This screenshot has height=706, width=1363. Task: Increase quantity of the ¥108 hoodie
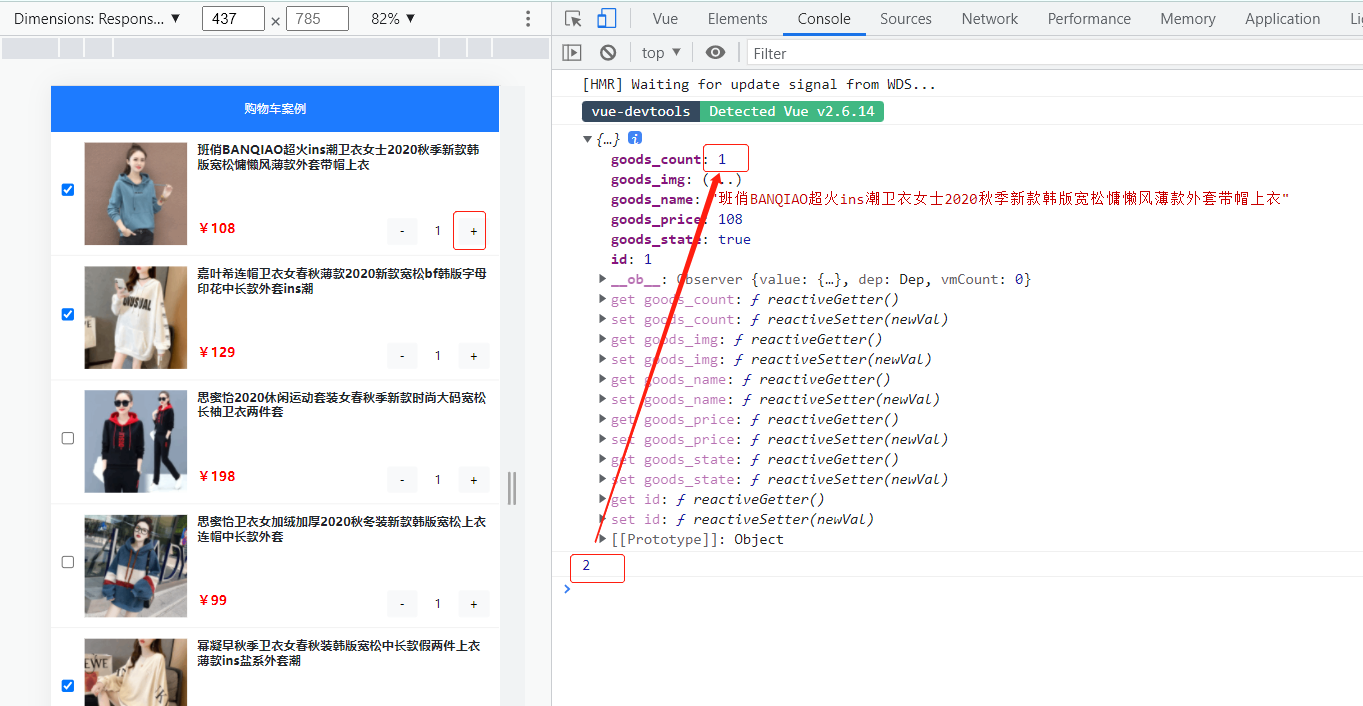pyautogui.click(x=473, y=231)
